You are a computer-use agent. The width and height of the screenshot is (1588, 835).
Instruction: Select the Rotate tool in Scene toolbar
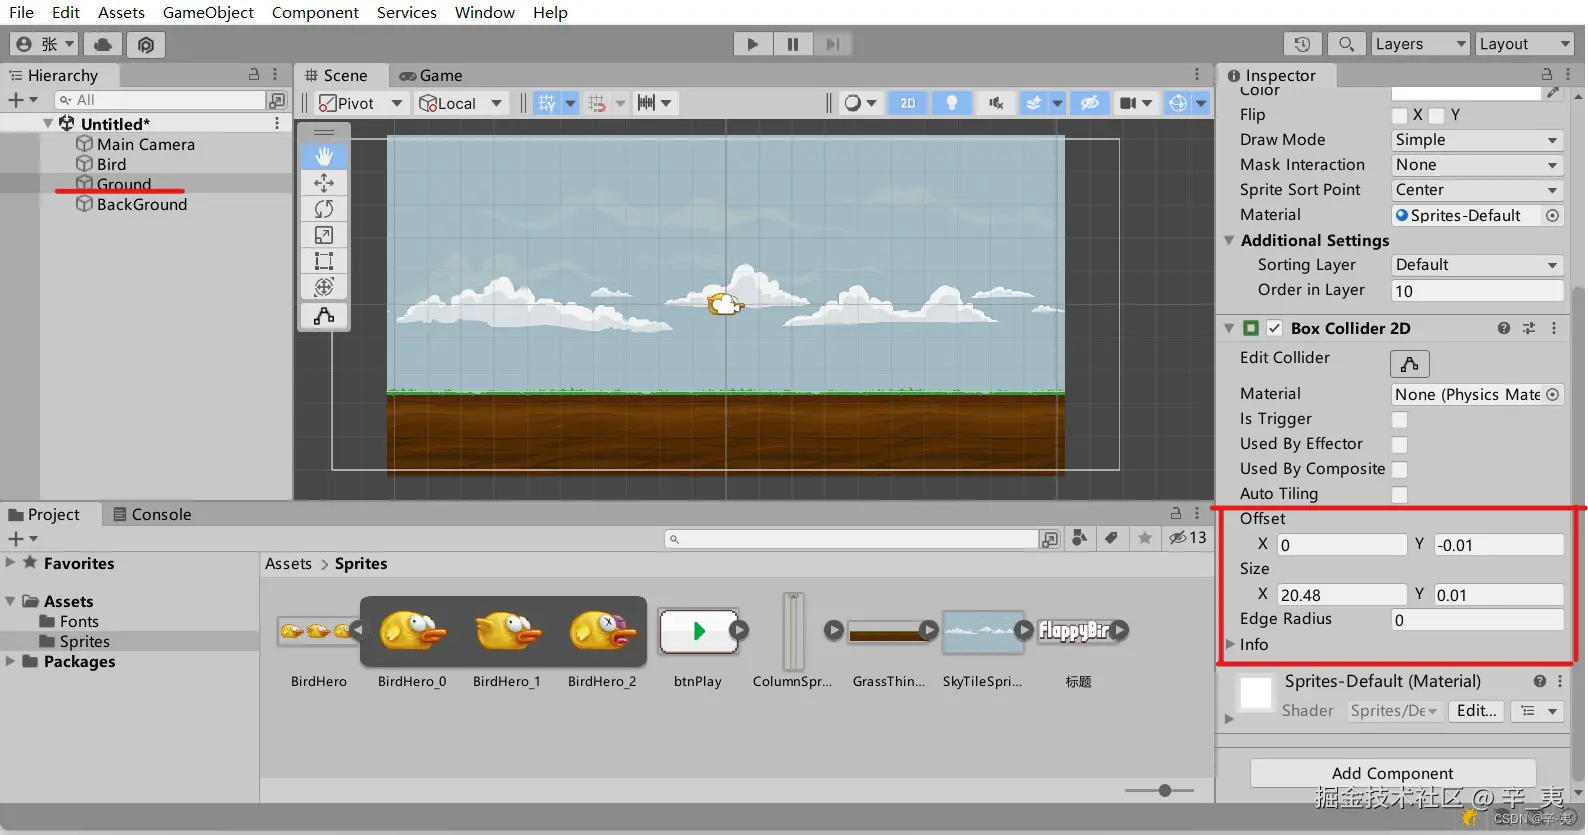pyautogui.click(x=324, y=209)
